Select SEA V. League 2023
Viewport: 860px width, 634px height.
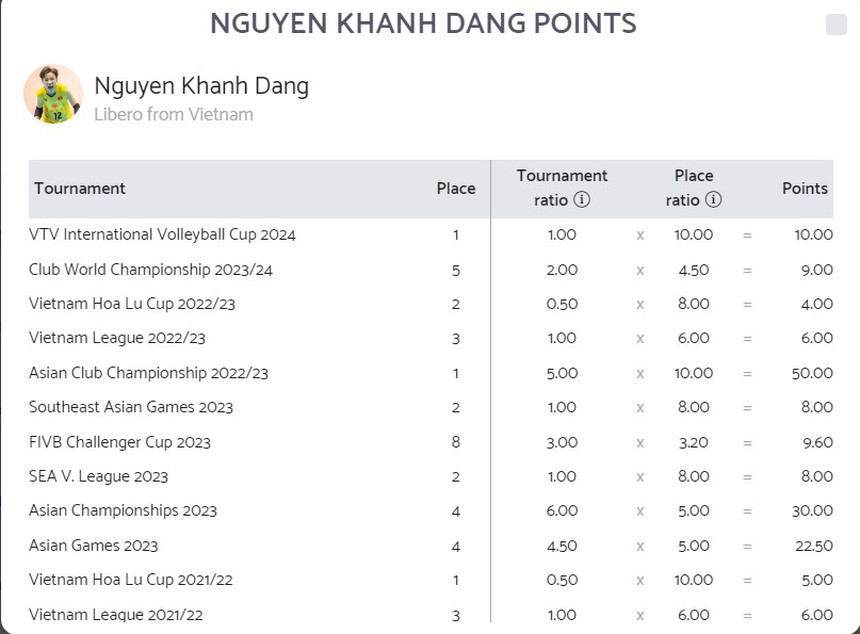(98, 476)
